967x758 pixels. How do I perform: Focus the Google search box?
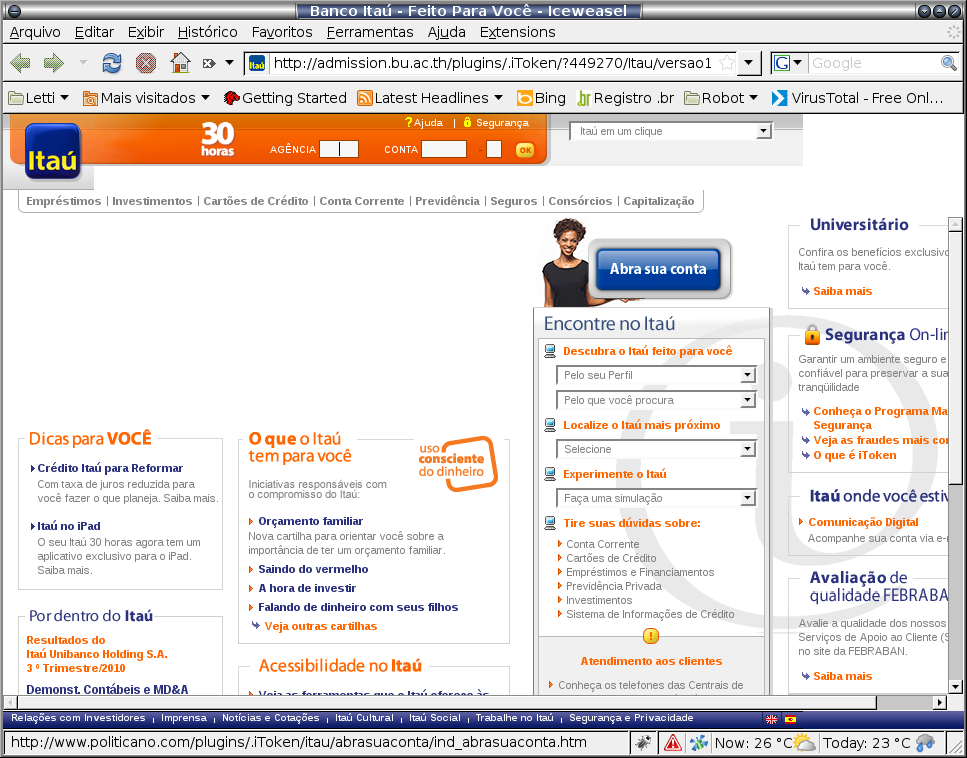874,63
